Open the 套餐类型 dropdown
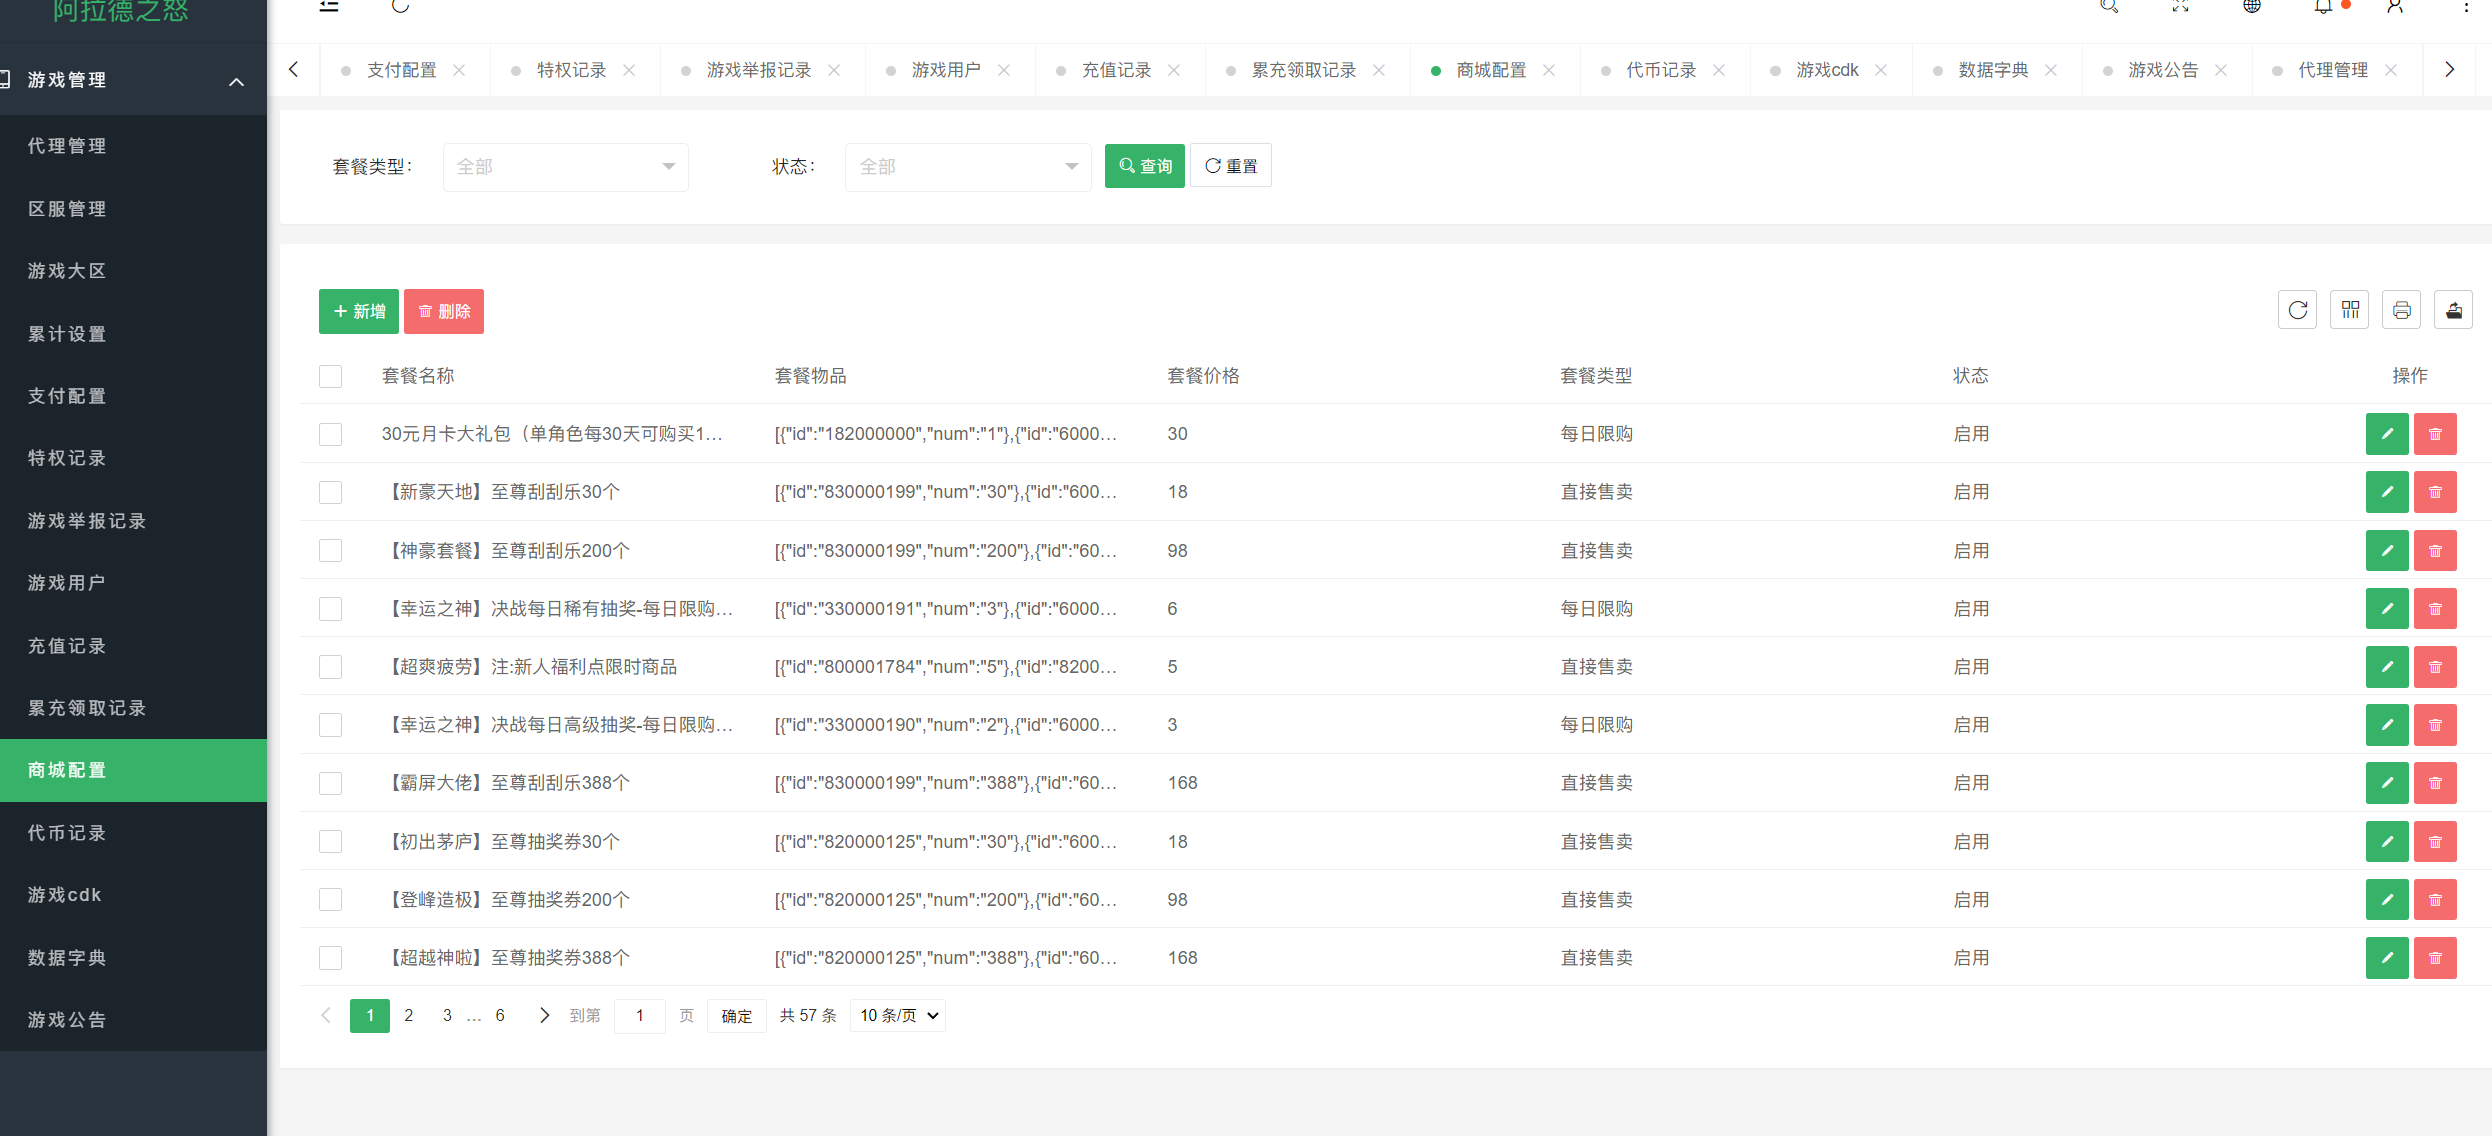Screen dimensions: 2492x1136 pos(565,167)
